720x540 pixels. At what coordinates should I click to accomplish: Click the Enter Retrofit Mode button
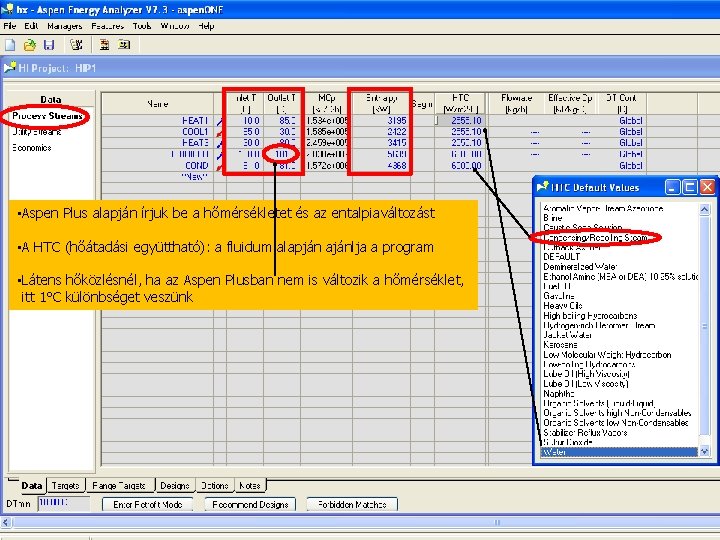coord(147,504)
